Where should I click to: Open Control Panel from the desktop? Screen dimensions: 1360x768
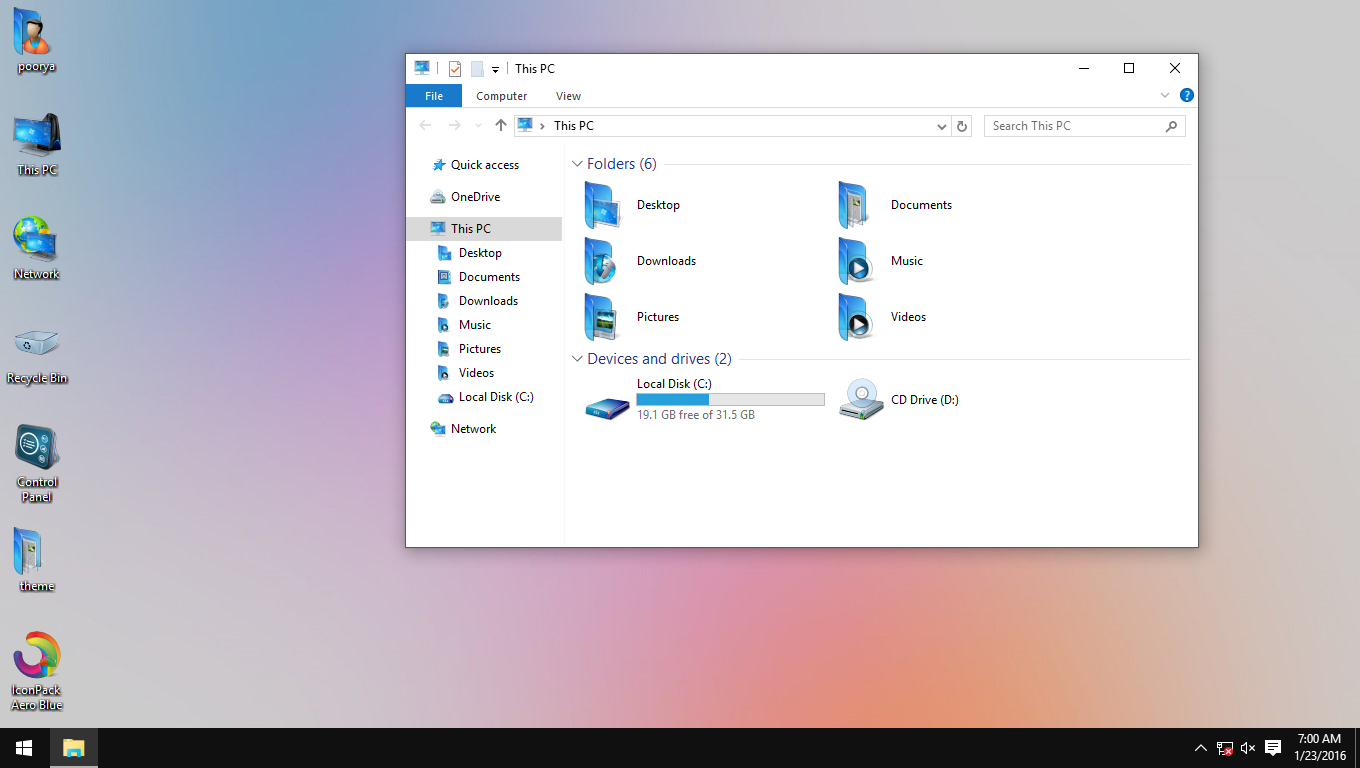(x=36, y=447)
